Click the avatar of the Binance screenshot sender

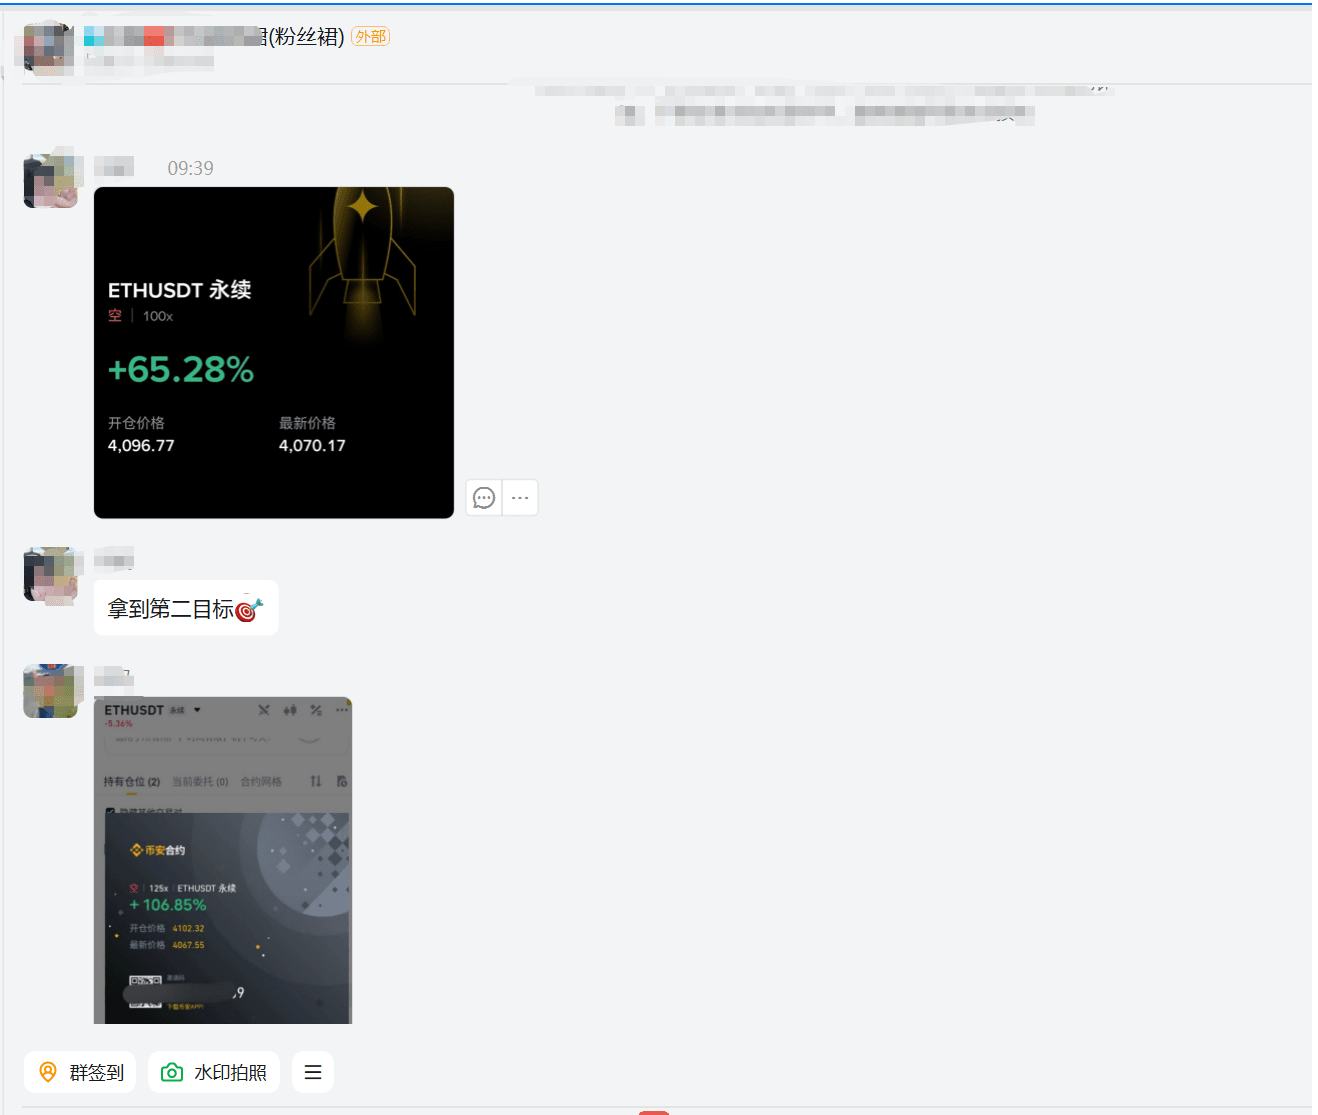(x=51, y=691)
